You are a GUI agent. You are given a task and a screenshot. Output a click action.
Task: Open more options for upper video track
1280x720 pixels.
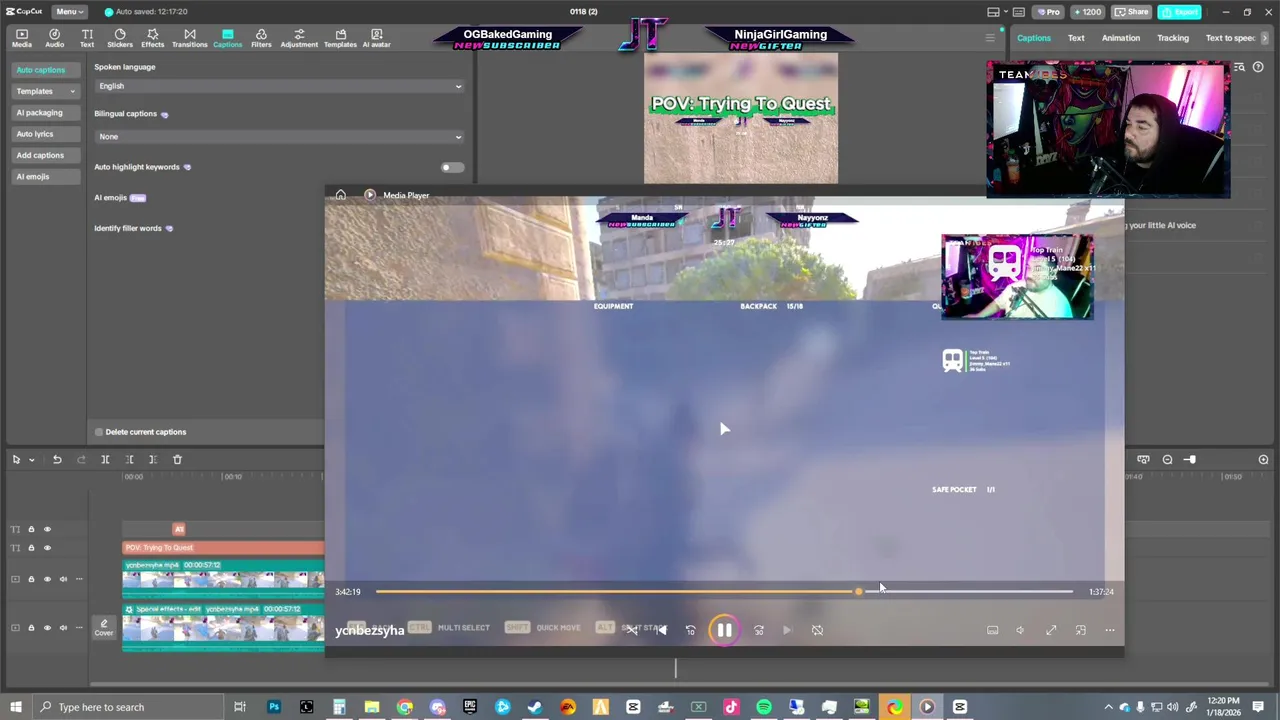click(78, 579)
